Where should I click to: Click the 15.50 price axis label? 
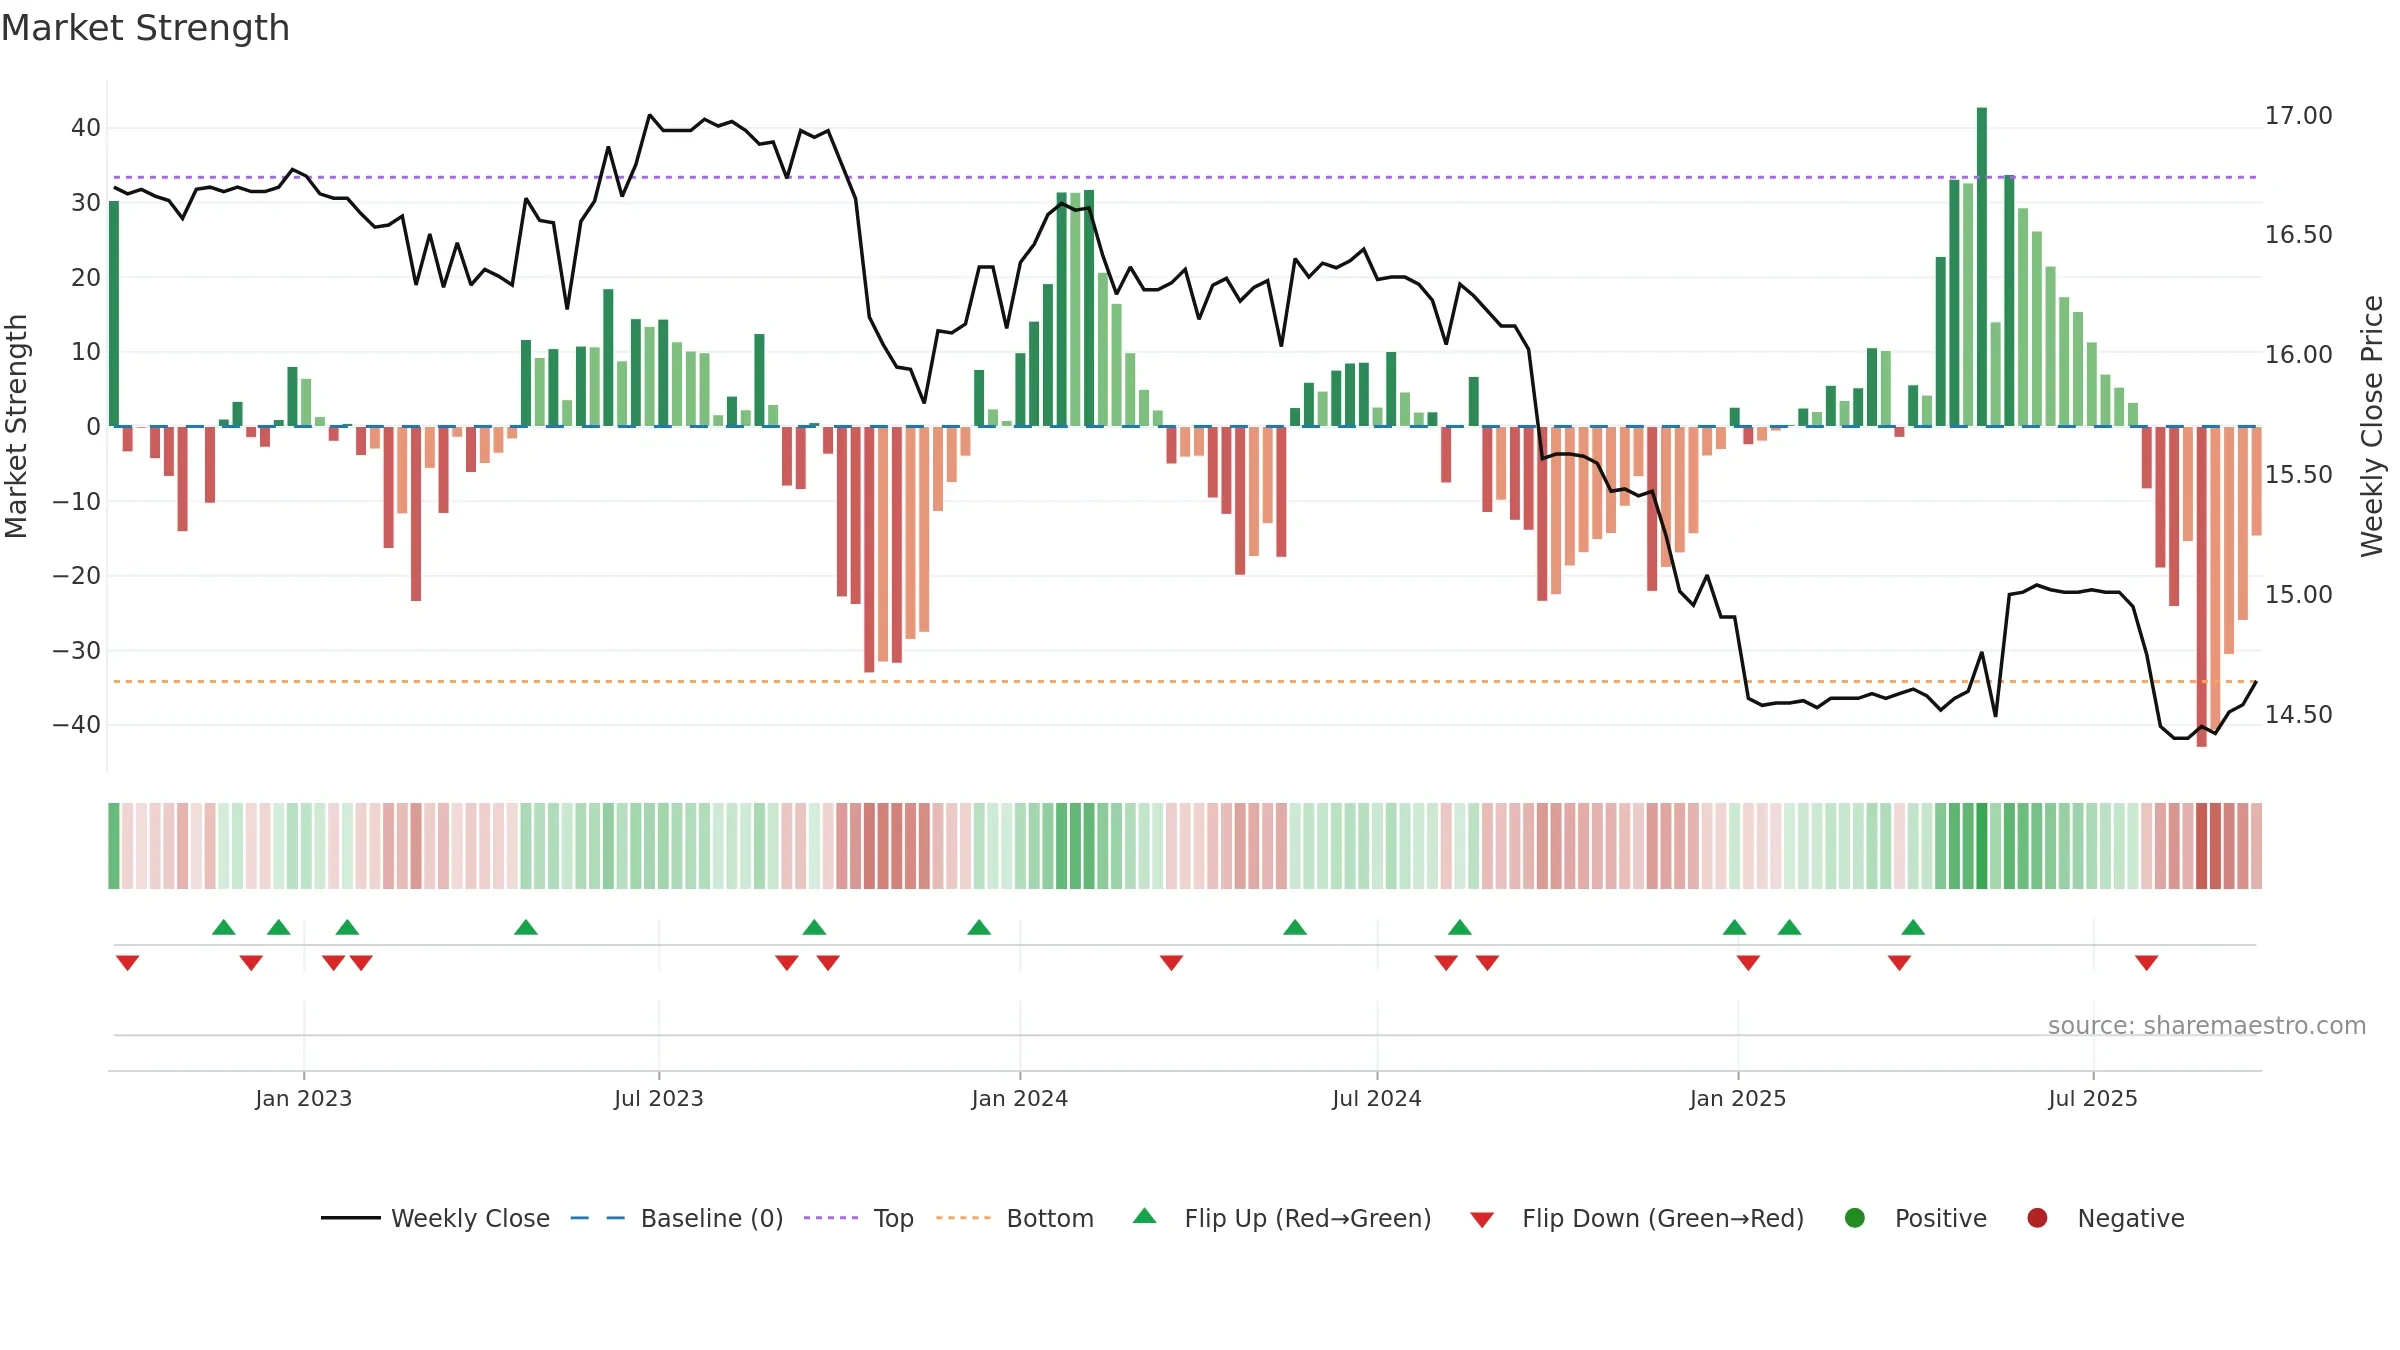pyautogui.click(x=2299, y=475)
